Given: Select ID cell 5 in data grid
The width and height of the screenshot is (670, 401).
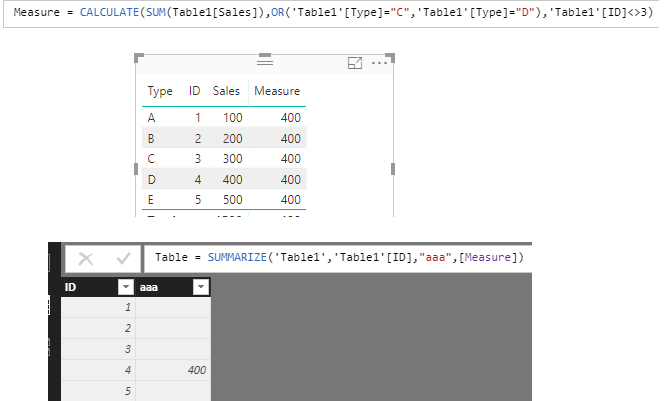Looking at the screenshot, I should coord(98,391).
